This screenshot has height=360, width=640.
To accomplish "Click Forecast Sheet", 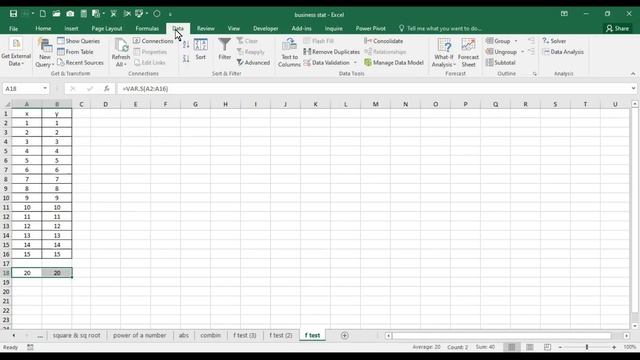I will click(x=468, y=53).
